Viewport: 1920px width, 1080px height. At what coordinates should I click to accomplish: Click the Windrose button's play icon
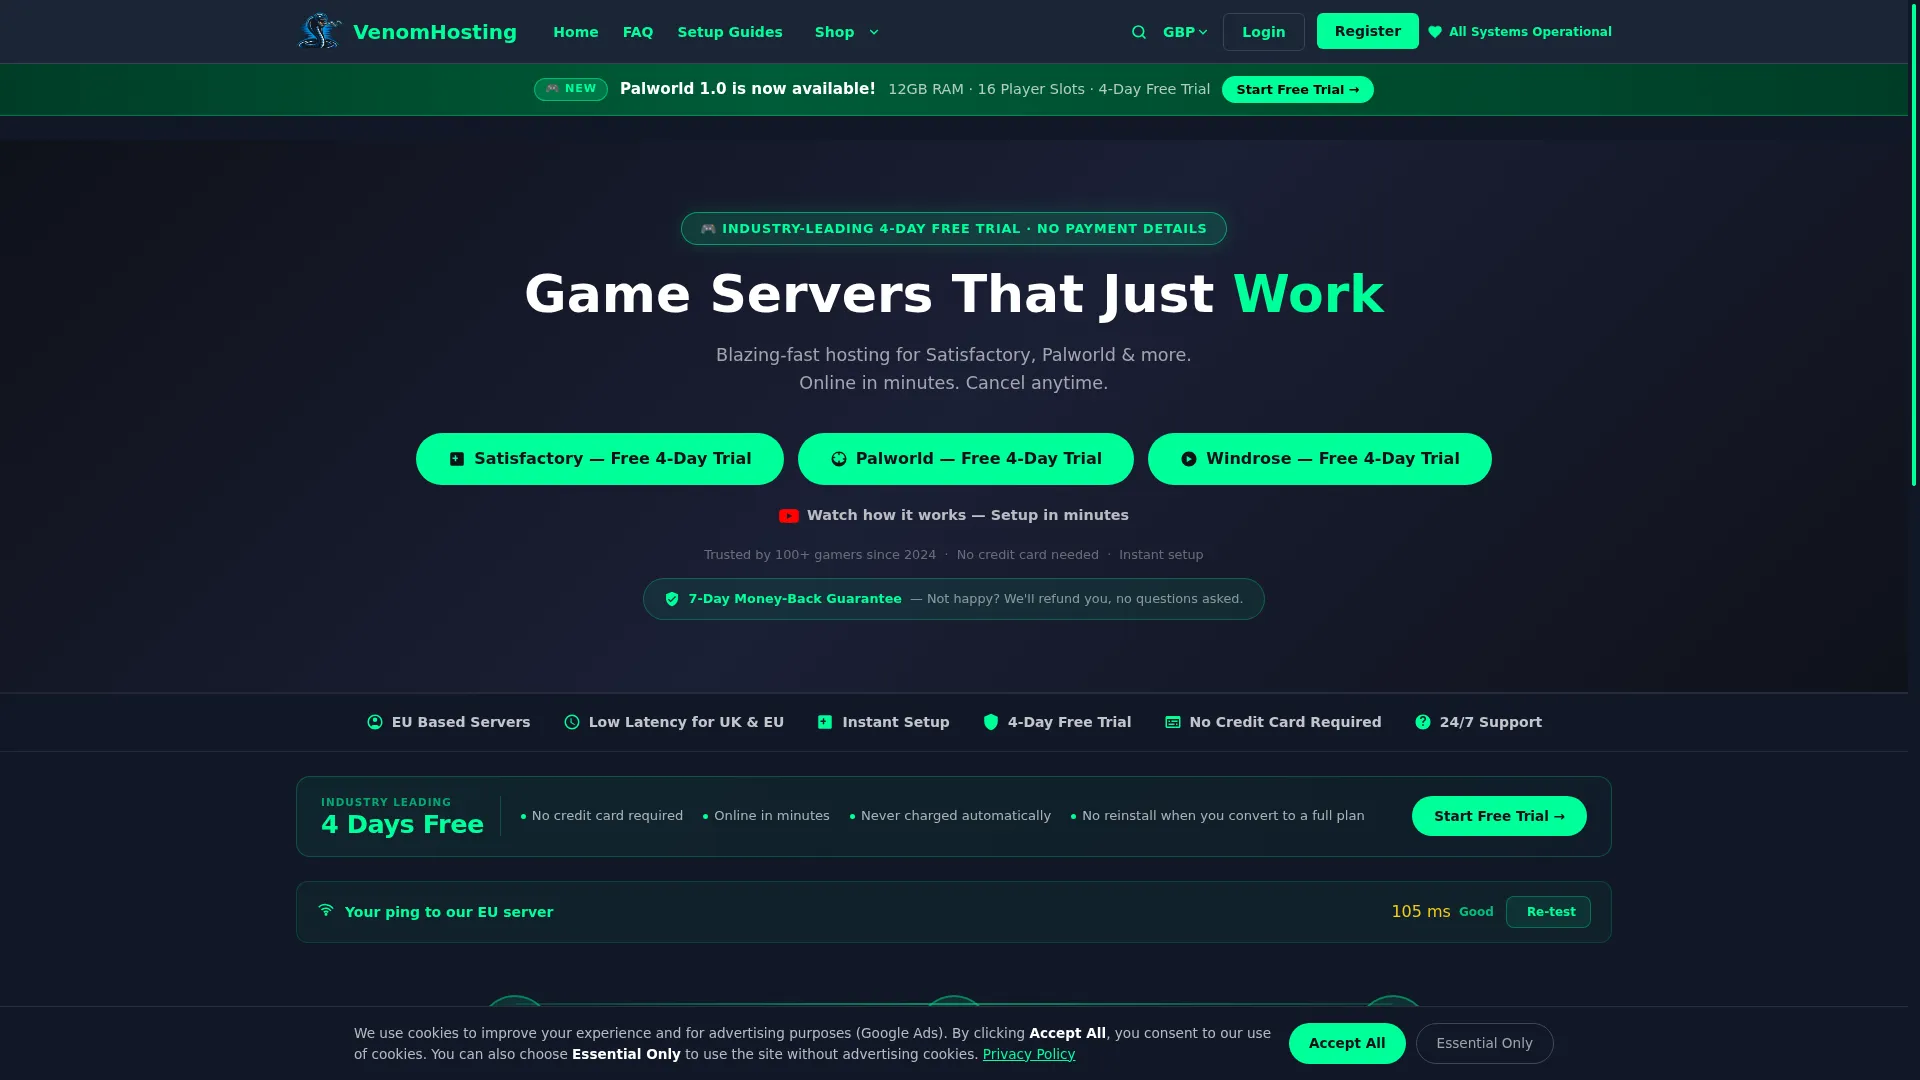pyautogui.click(x=1189, y=459)
